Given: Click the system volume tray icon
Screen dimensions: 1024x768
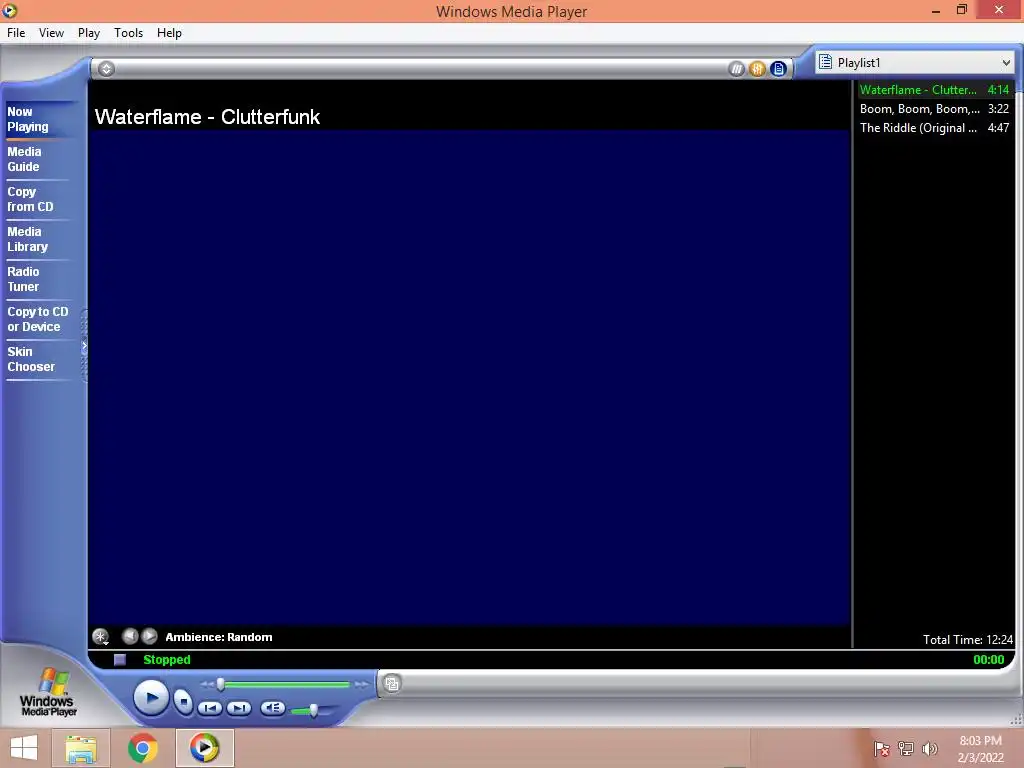Looking at the screenshot, I should [930, 749].
